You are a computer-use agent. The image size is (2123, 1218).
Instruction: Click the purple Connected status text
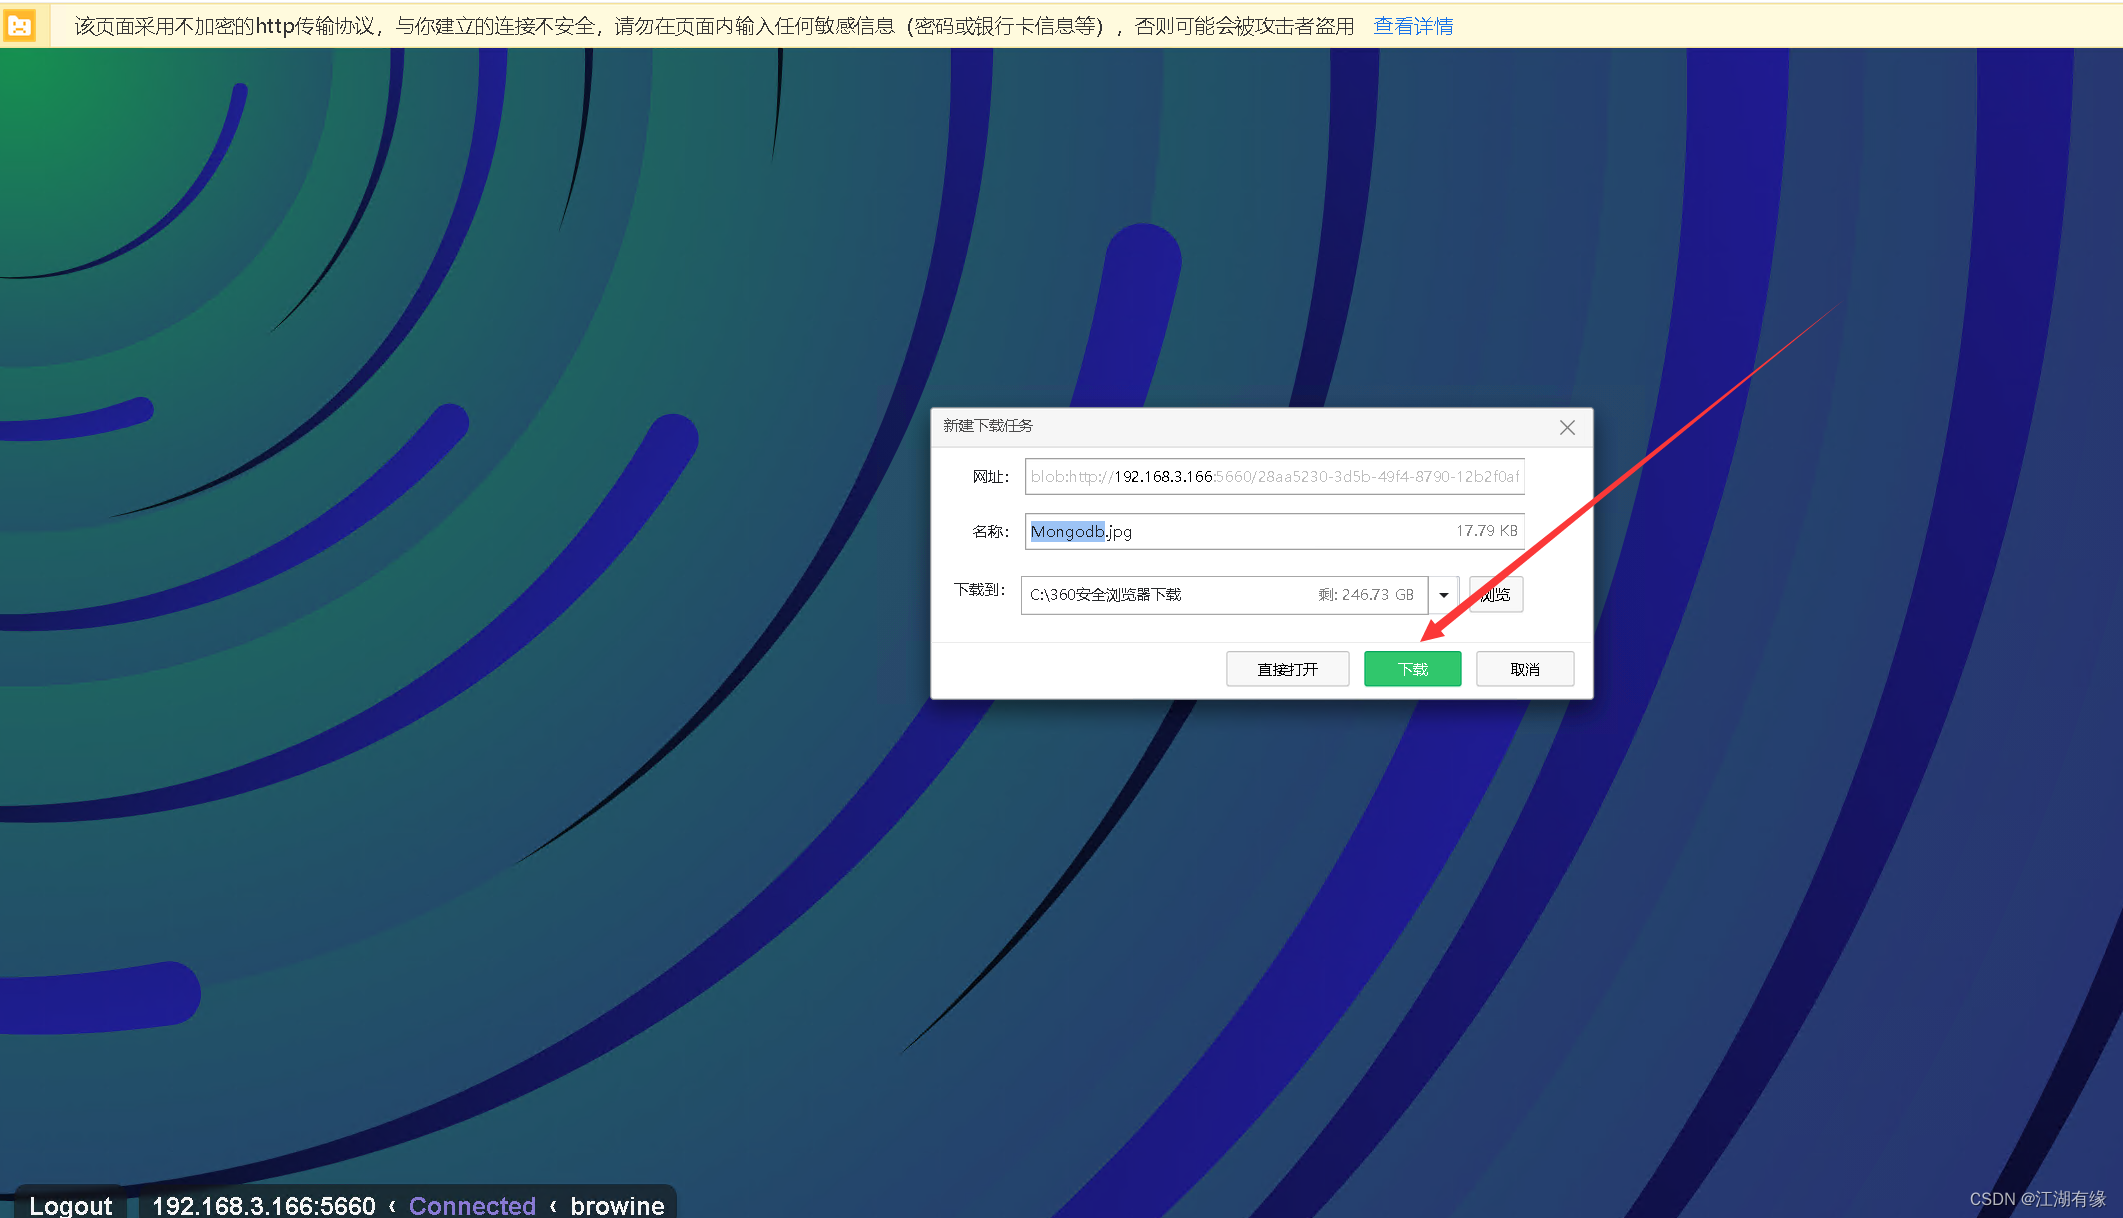pyautogui.click(x=472, y=1205)
